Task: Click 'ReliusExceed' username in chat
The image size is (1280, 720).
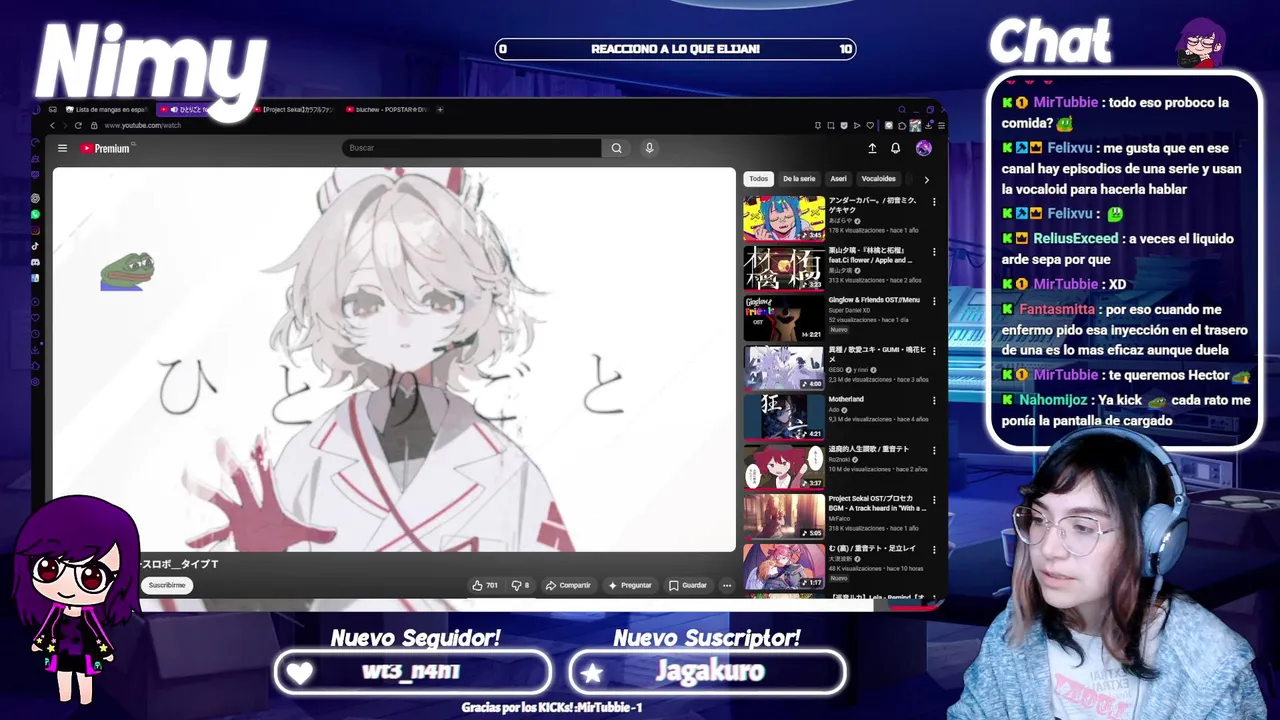Action: click(1075, 239)
